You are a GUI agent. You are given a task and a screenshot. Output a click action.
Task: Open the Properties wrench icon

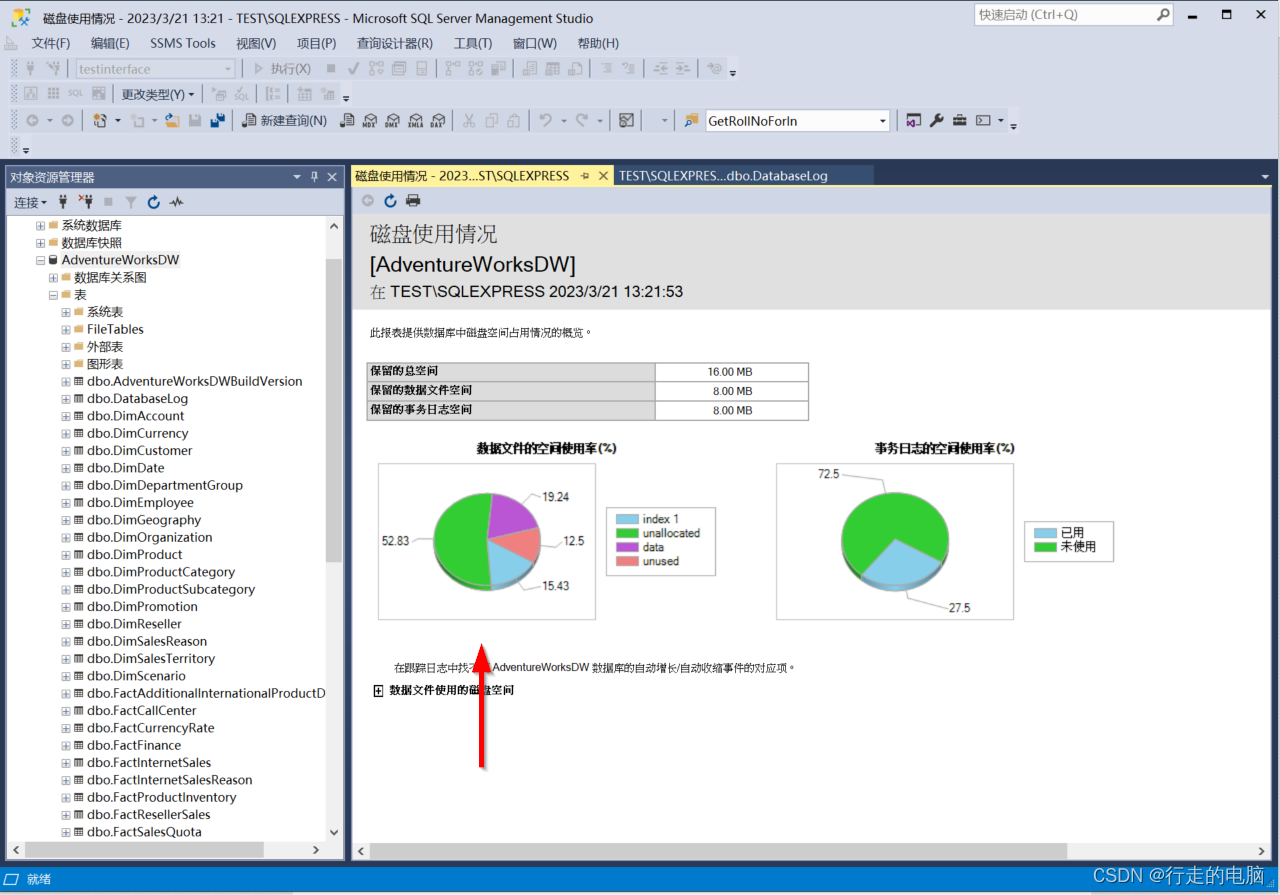click(x=937, y=121)
